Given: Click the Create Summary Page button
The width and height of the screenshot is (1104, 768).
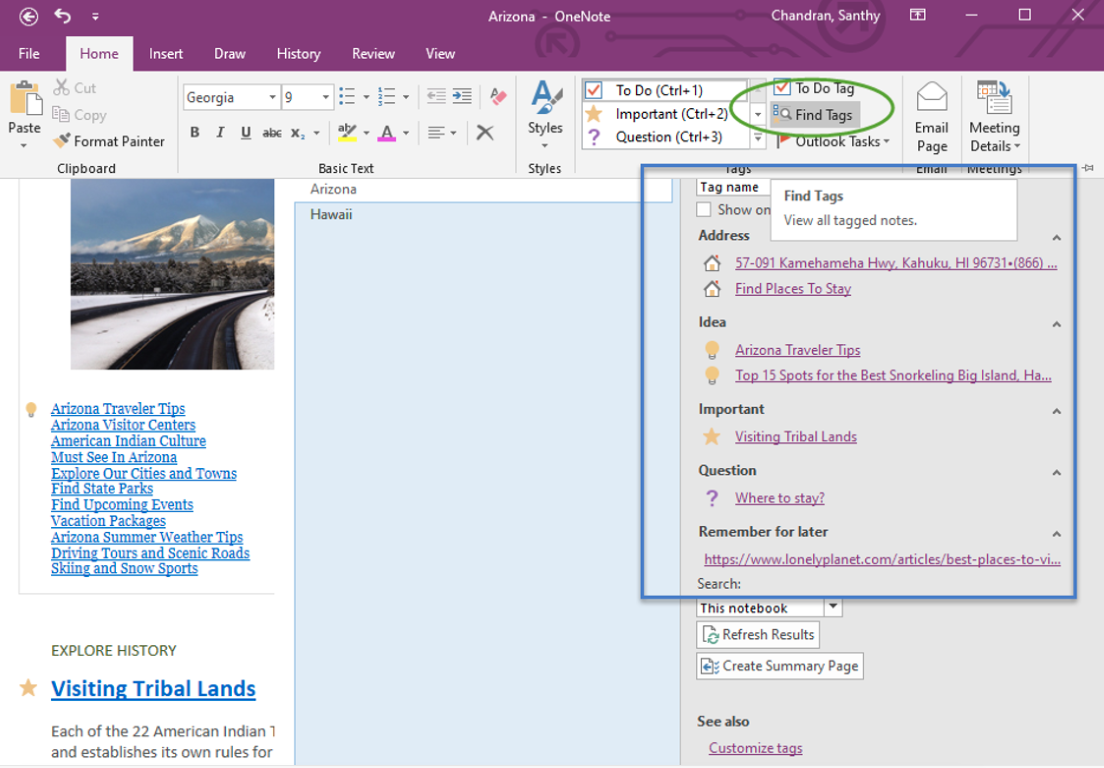Looking at the screenshot, I should coord(779,666).
